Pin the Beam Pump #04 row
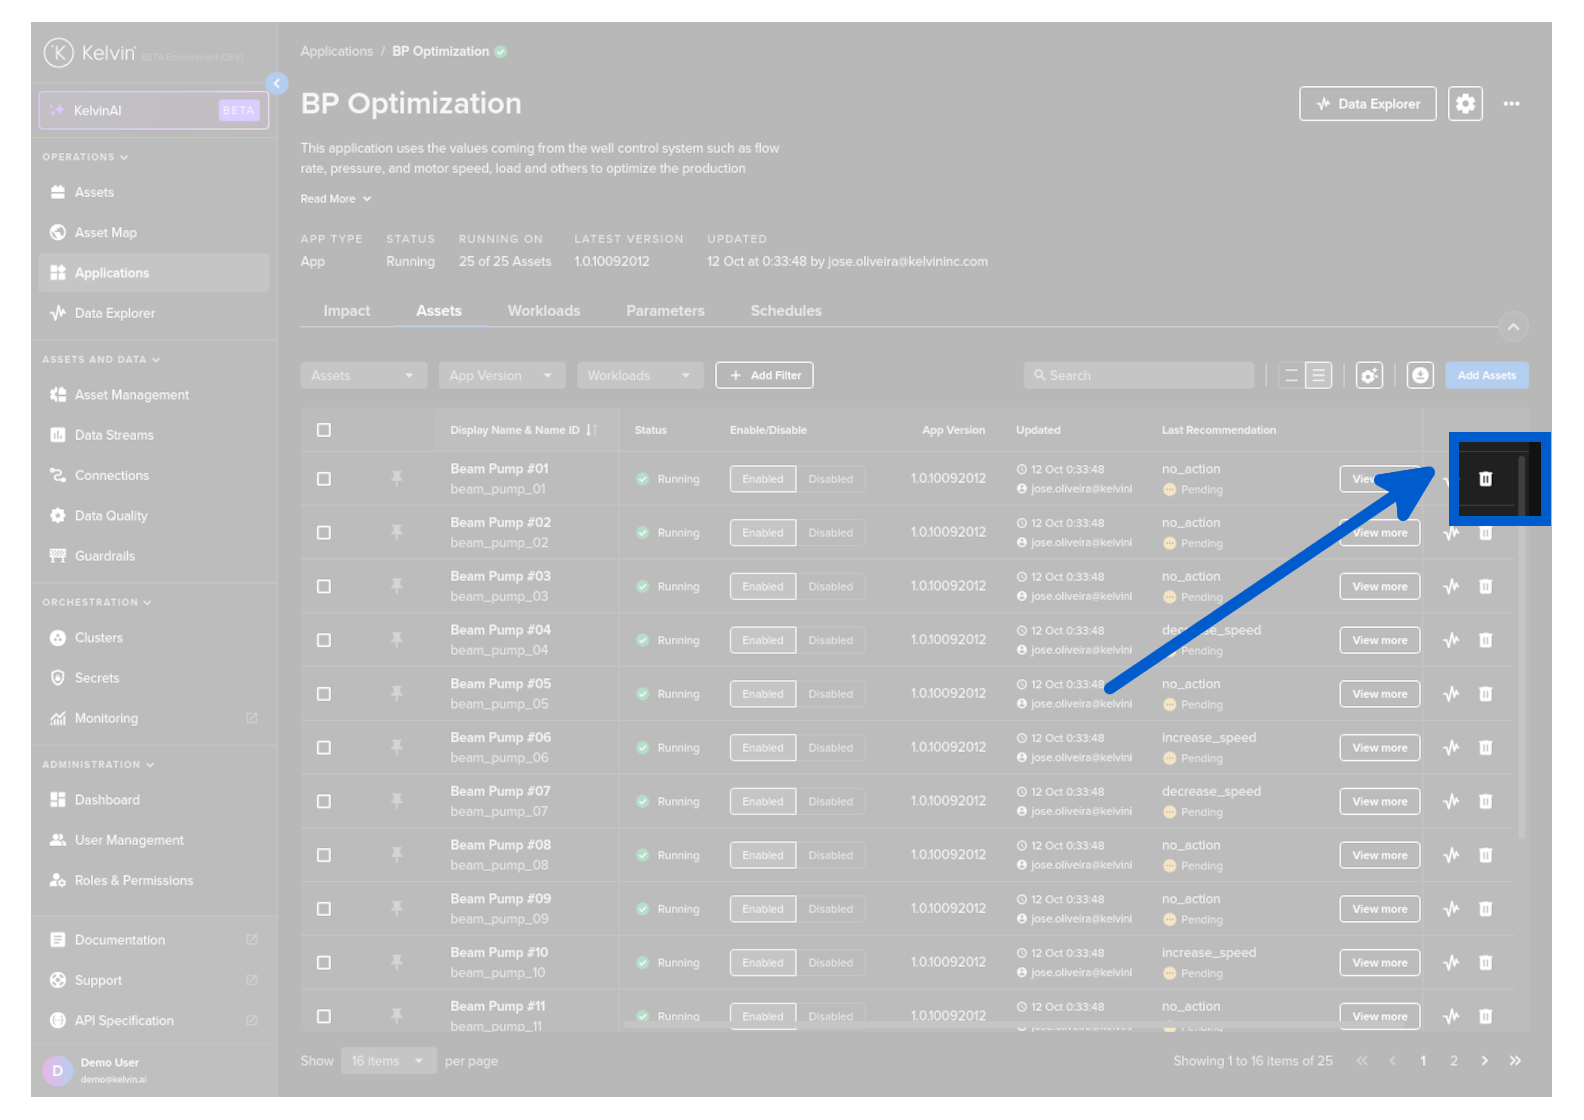Viewport: 1584px width, 1120px height. 397,640
